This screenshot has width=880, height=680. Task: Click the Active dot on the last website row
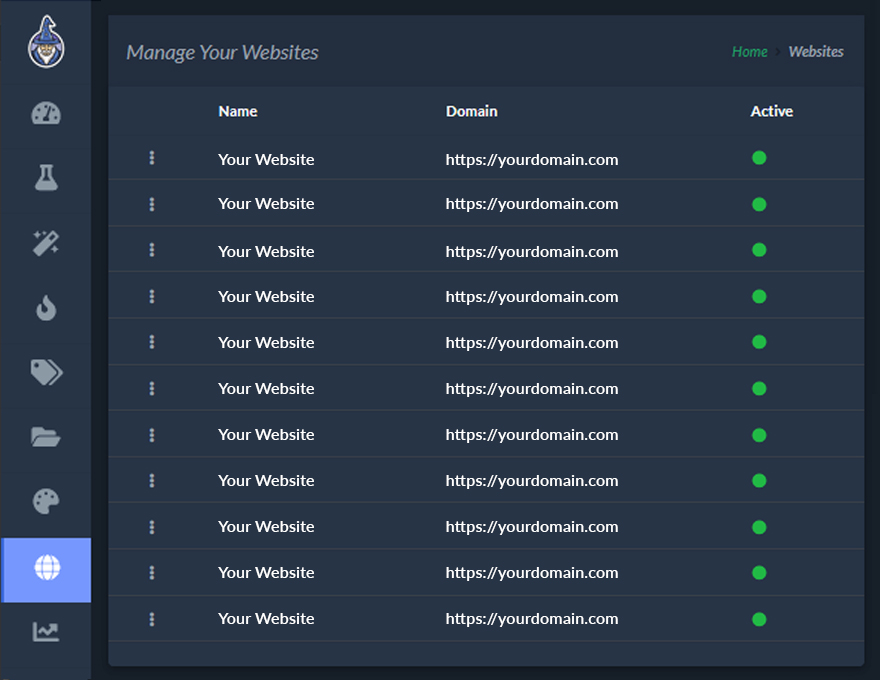click(x=759, y=618)
